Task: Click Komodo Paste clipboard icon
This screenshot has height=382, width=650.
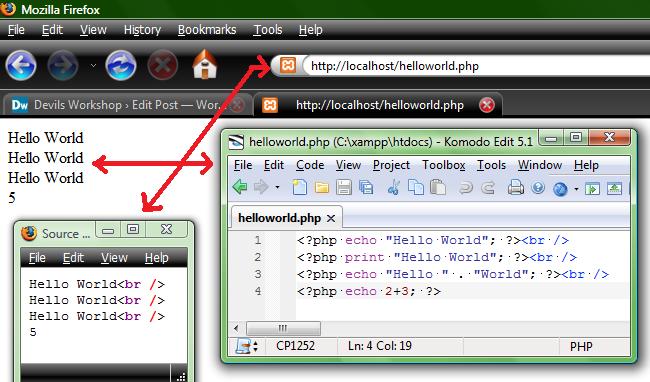Action: [x=438, y=188]
